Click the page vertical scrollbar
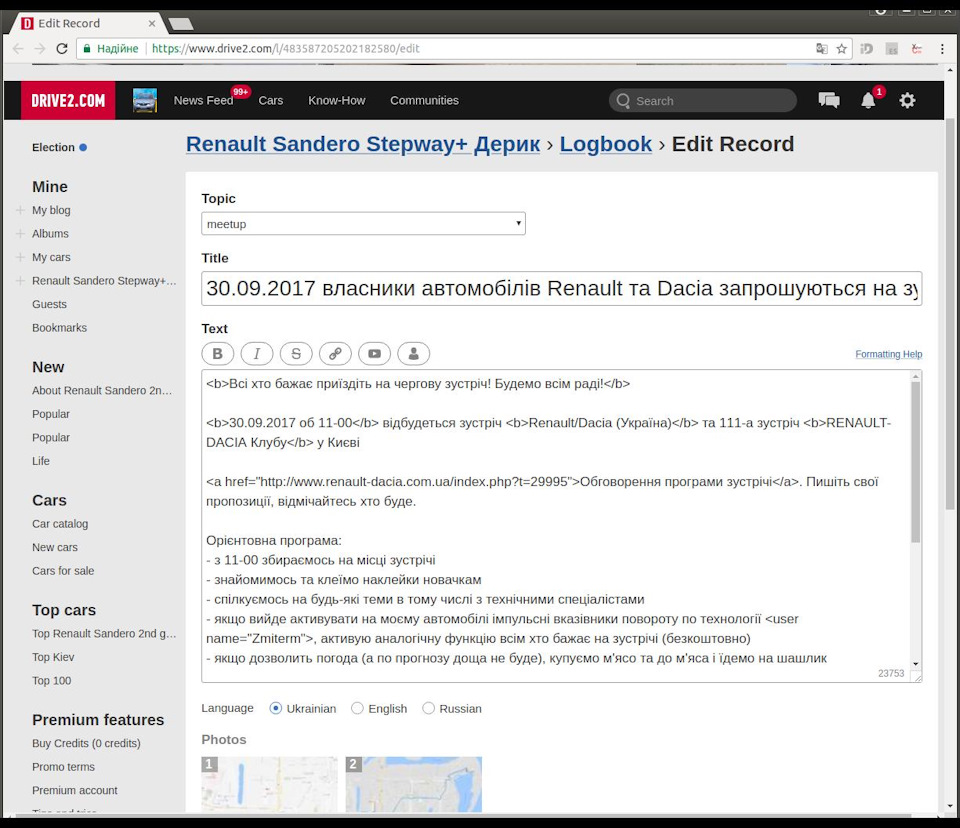This screenshot has height=828, width=960. click(x=950, y=312)
